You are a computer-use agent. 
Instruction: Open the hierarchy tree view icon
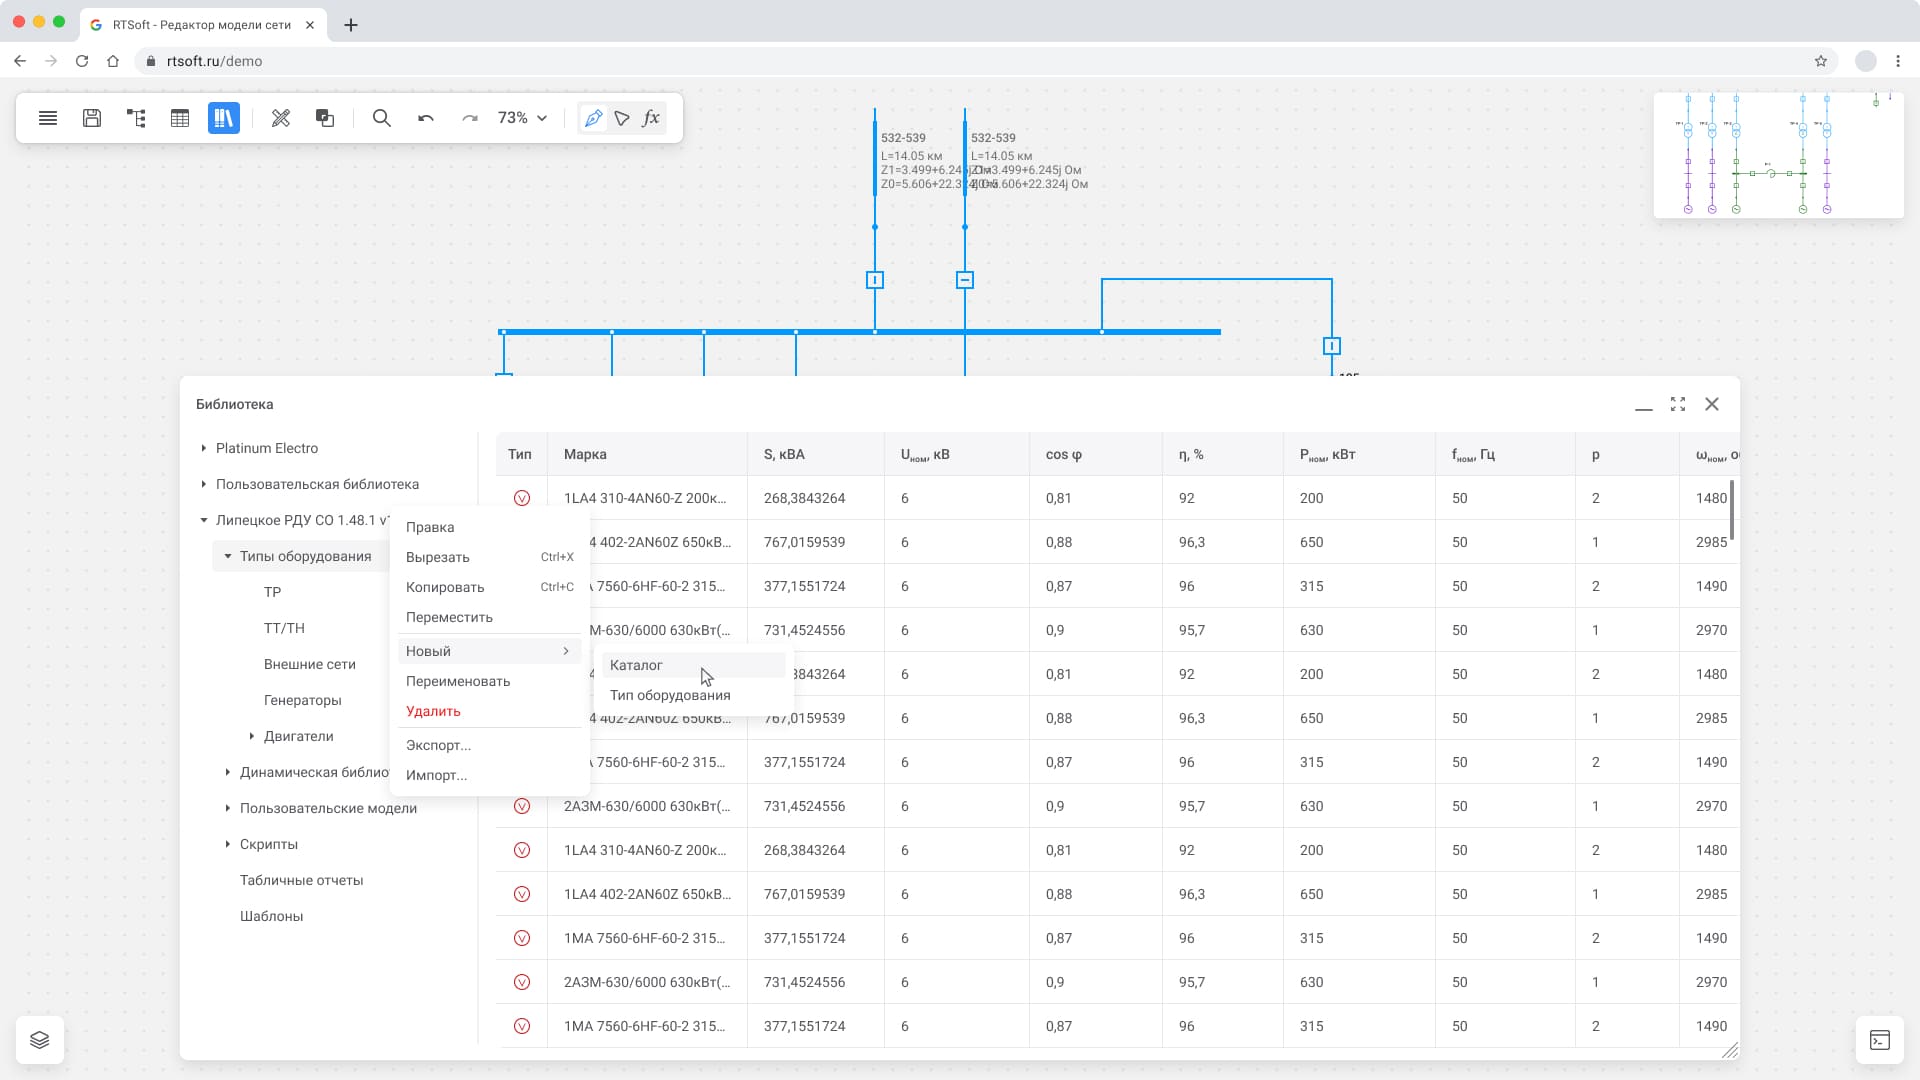(136, 118)
